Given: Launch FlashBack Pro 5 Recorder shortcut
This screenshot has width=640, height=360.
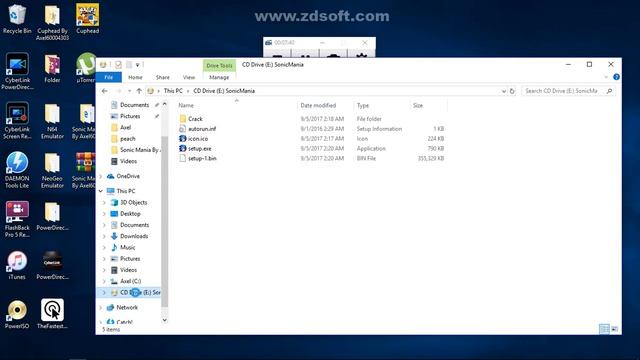Looking at the screenshot, I should click(x=17, y=219).
